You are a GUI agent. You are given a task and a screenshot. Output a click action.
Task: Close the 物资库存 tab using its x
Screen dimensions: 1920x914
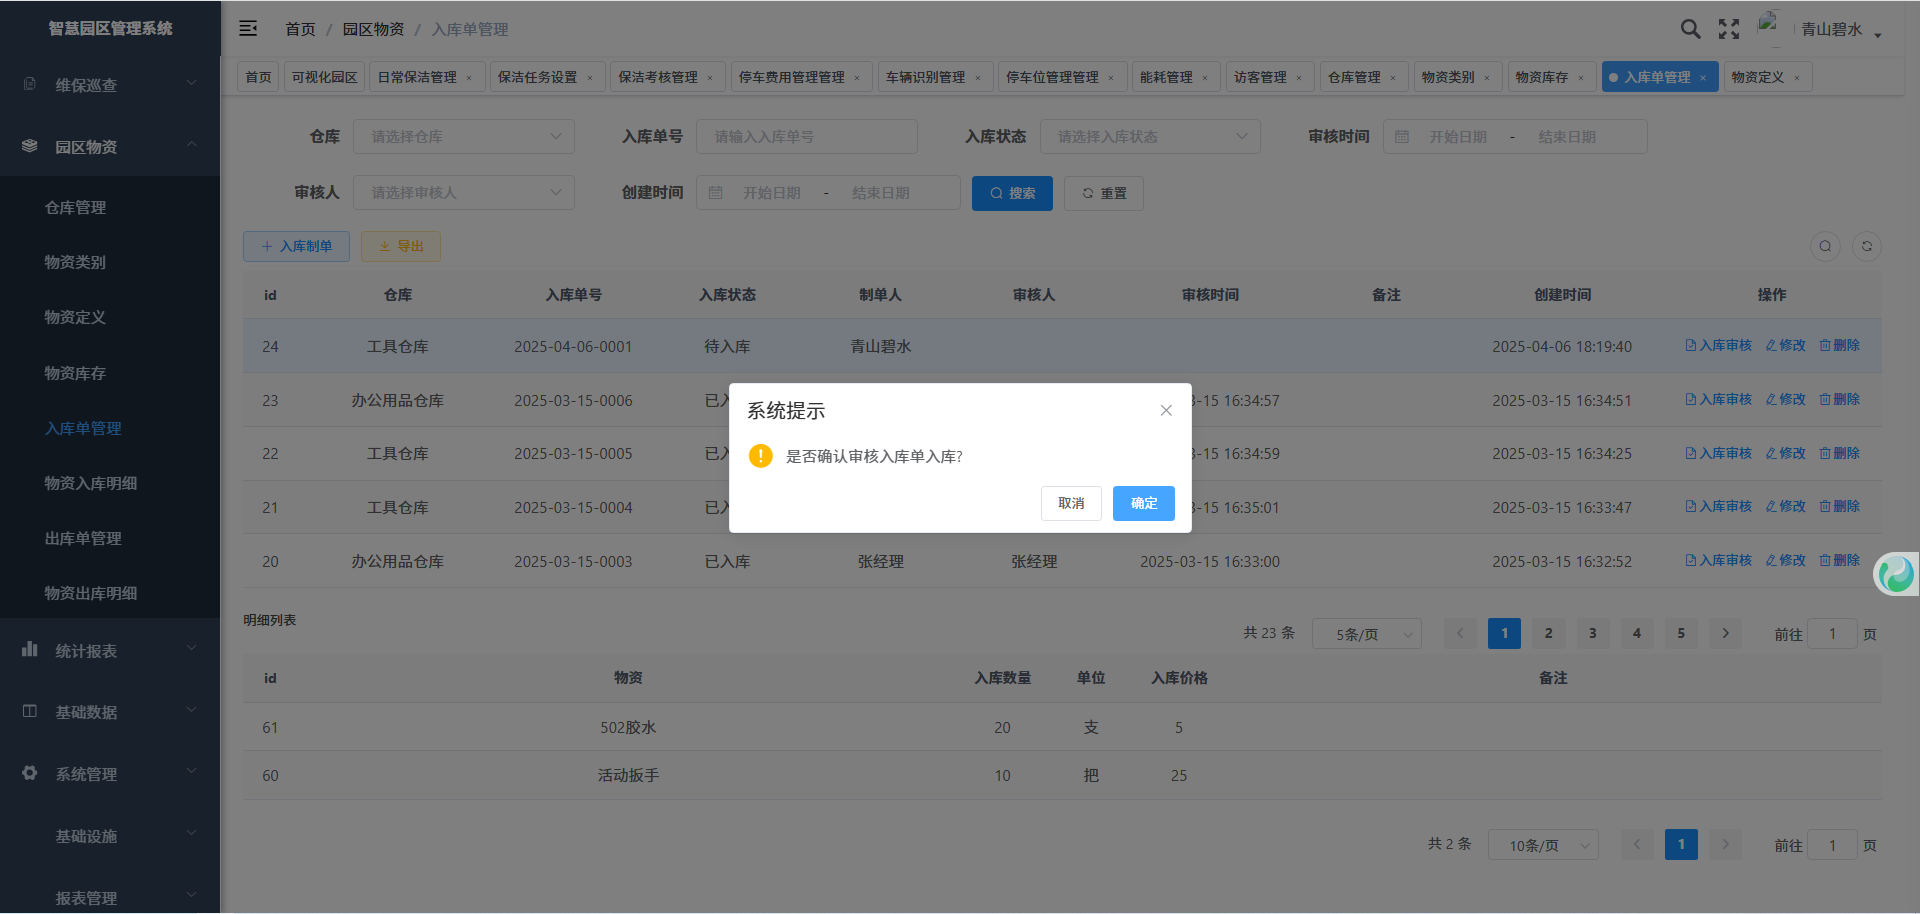[x=1581, y=78]
